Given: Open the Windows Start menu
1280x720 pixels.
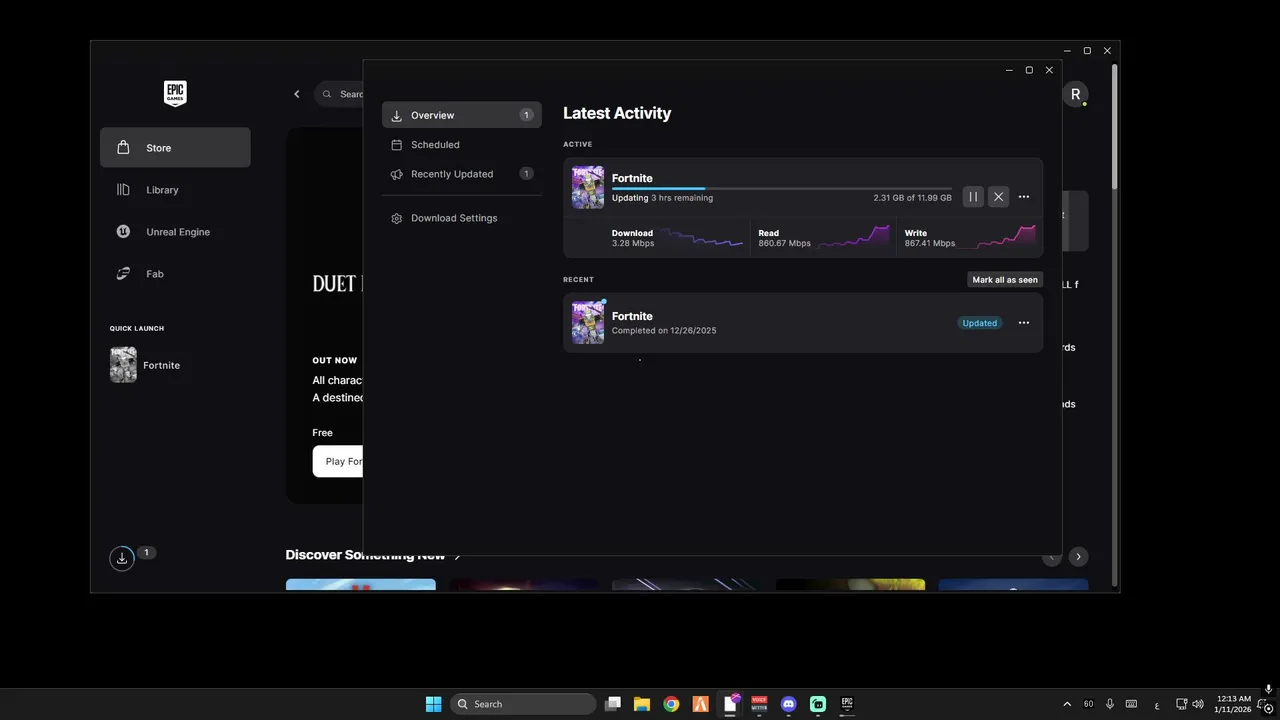Looking at the screenshot, I should pyautogui.click(x=433, y=704).
